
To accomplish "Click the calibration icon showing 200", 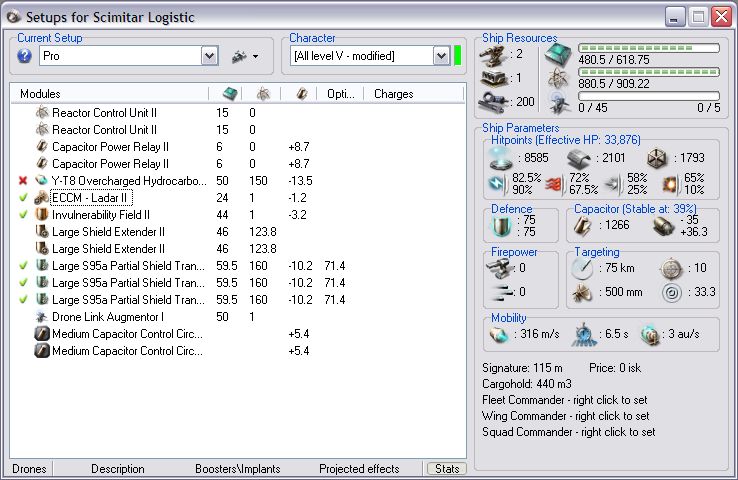I will pyautogui.click(x=493, y=101).
